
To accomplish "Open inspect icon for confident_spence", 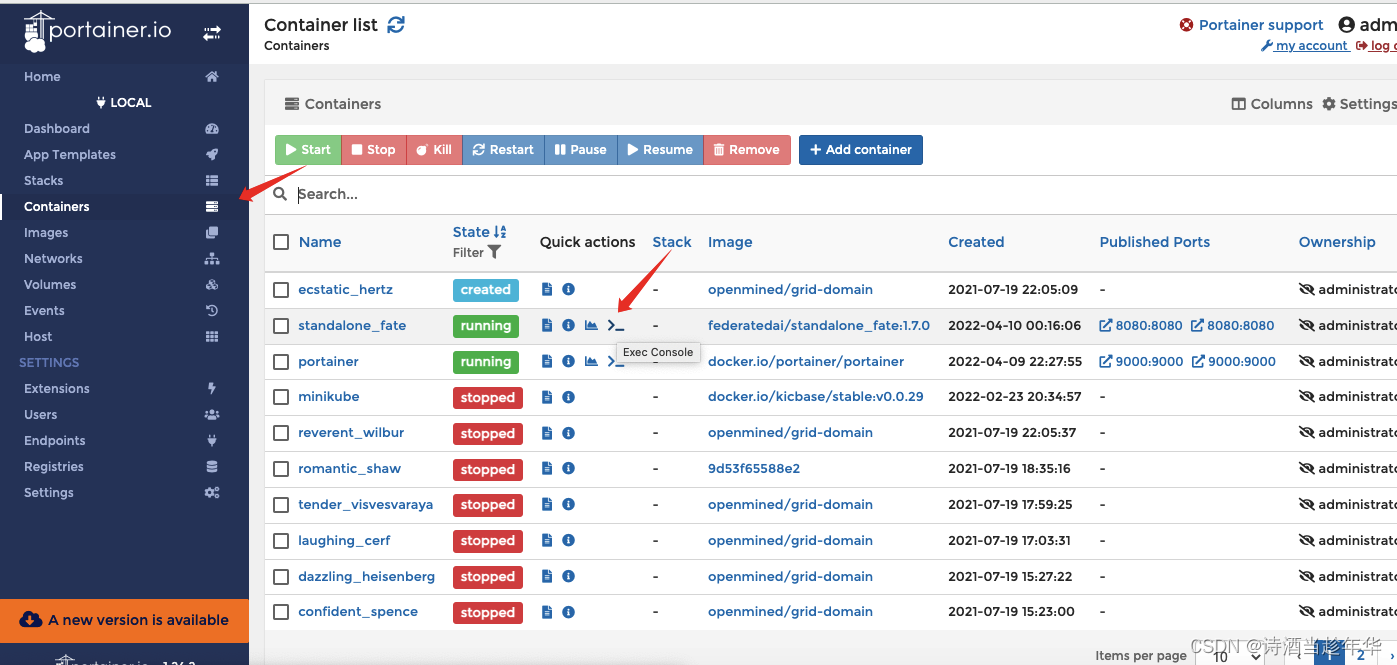I will 568,612.
